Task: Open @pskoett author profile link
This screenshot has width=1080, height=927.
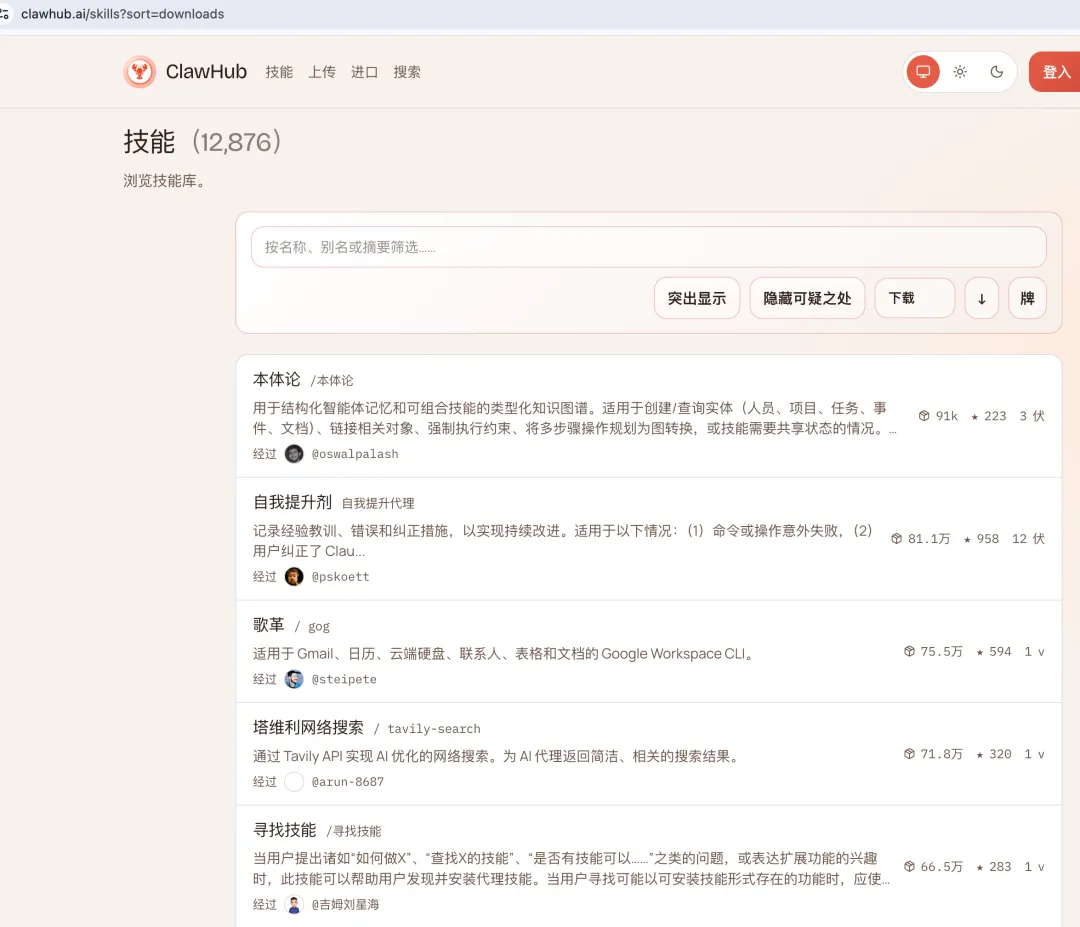Action: (340, 576)
